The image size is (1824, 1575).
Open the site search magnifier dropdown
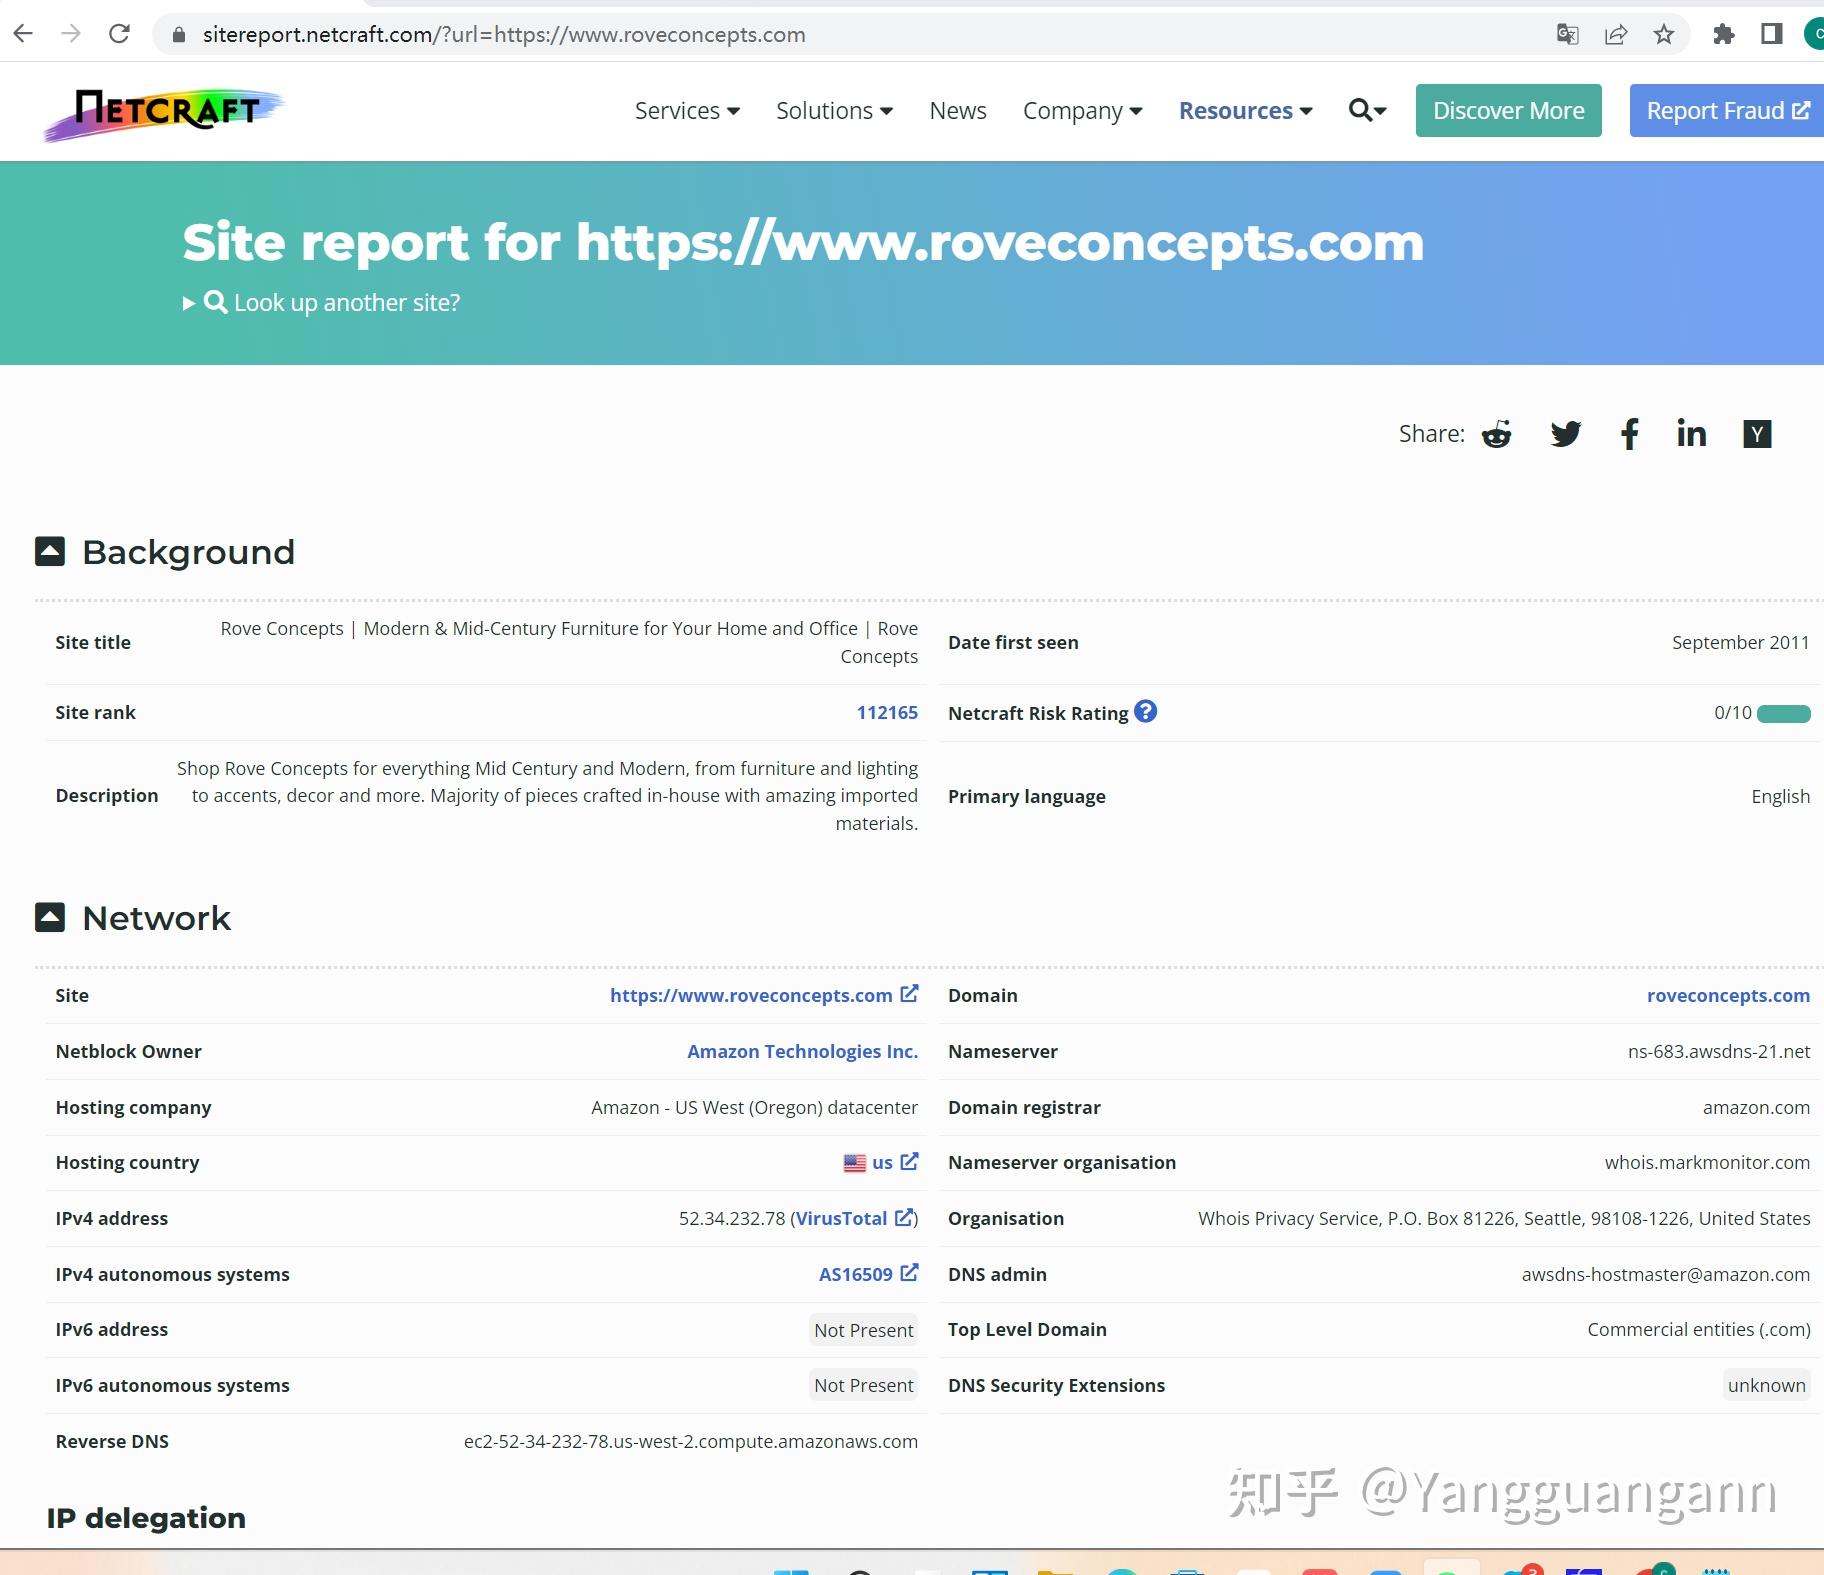tap(1367, 111)
